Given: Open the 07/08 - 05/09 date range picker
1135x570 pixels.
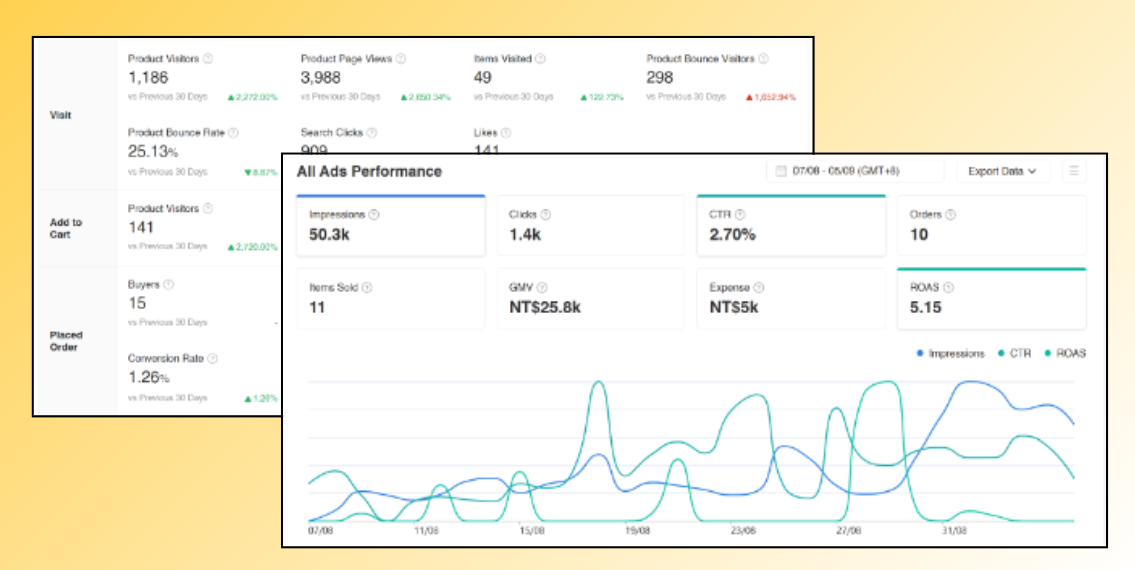Looking at the screenshot, I should click(854, 171).
